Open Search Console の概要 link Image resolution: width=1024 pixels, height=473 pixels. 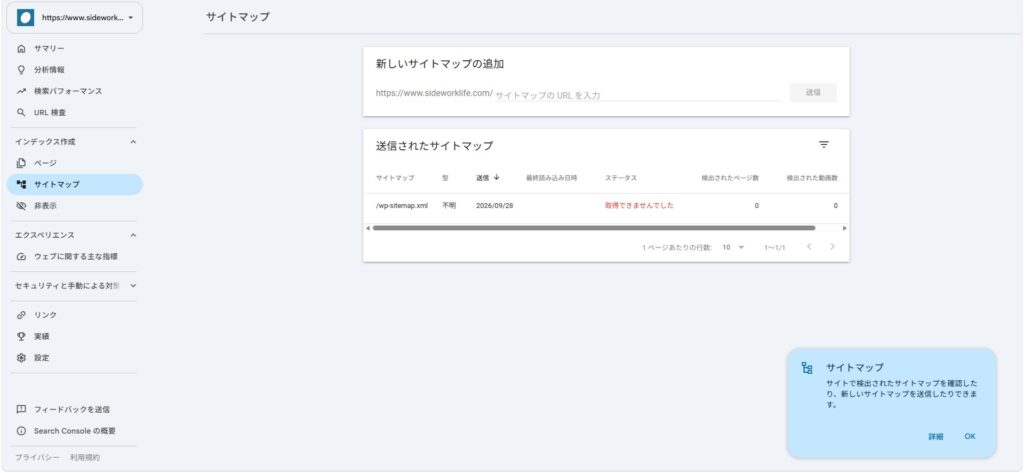[75, 431]
